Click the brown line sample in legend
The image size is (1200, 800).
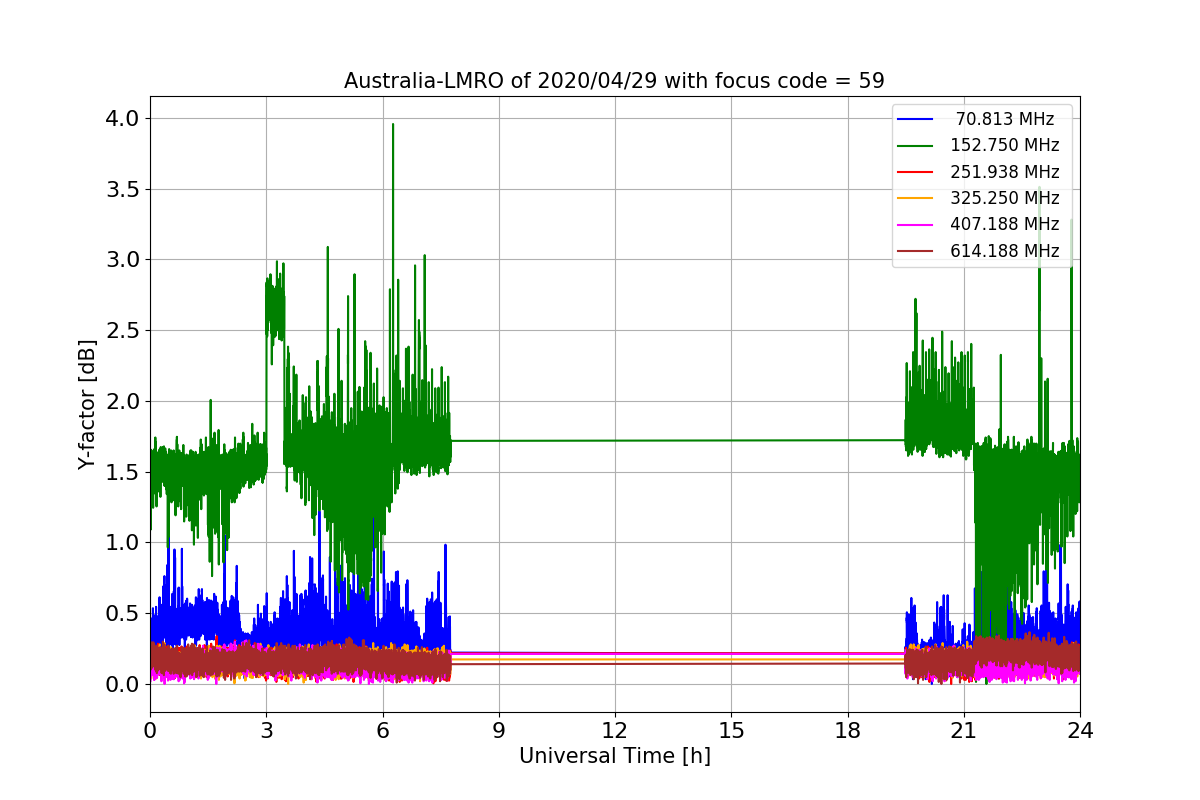916,251
